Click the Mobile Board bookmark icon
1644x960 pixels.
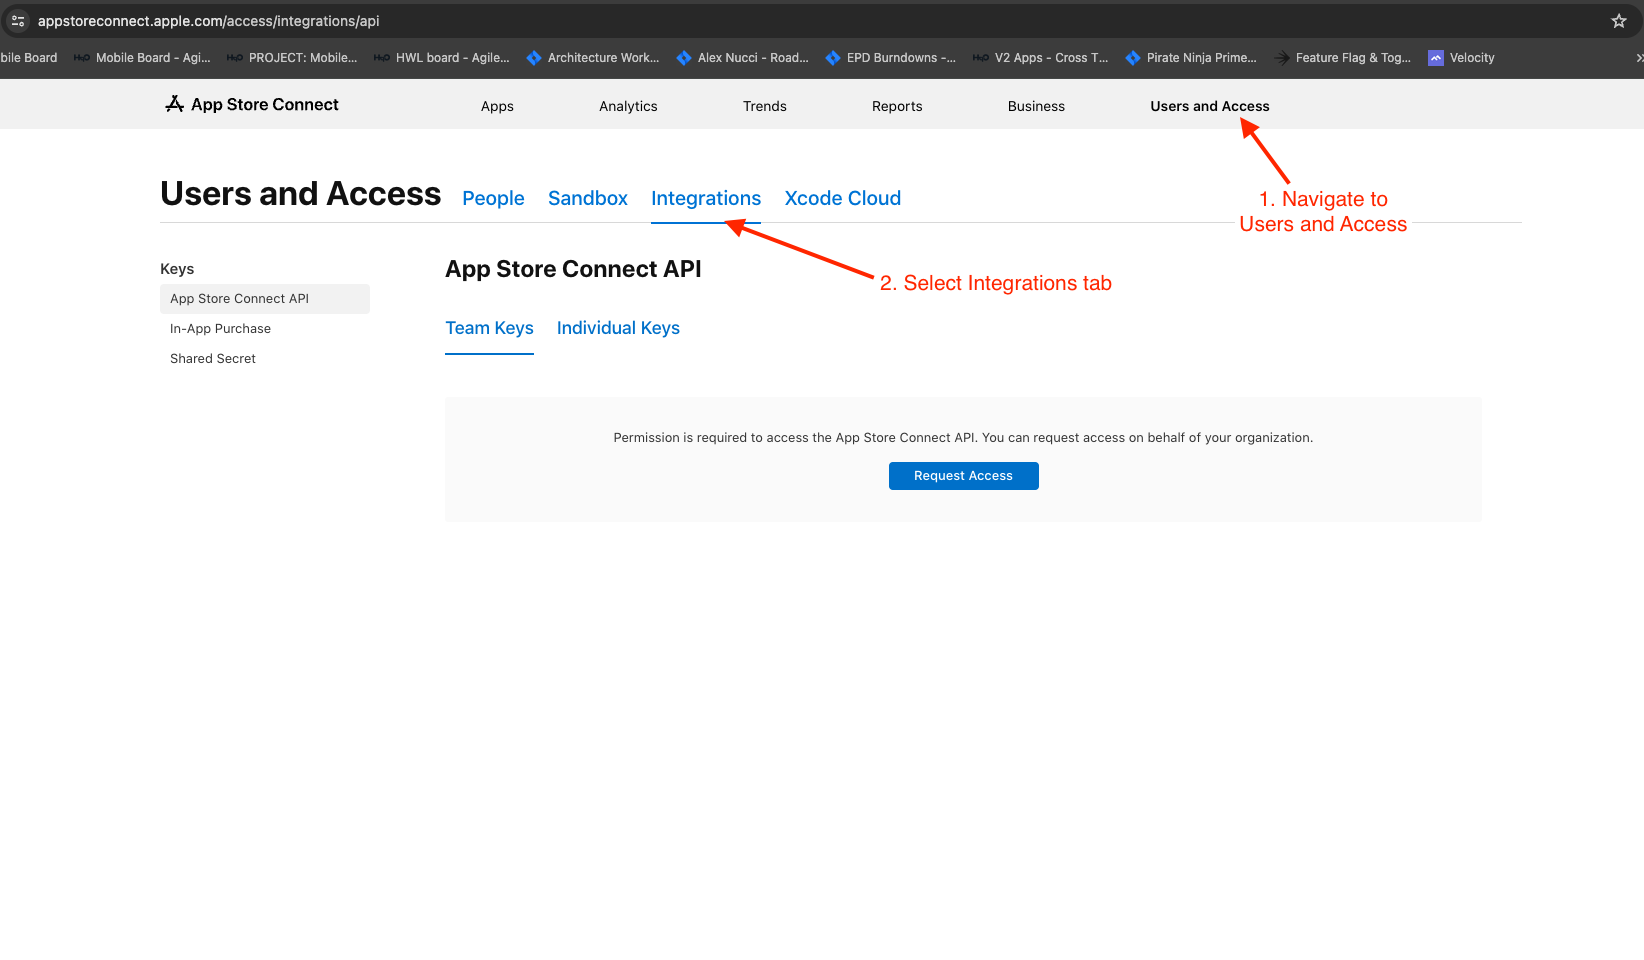point(81,57)
